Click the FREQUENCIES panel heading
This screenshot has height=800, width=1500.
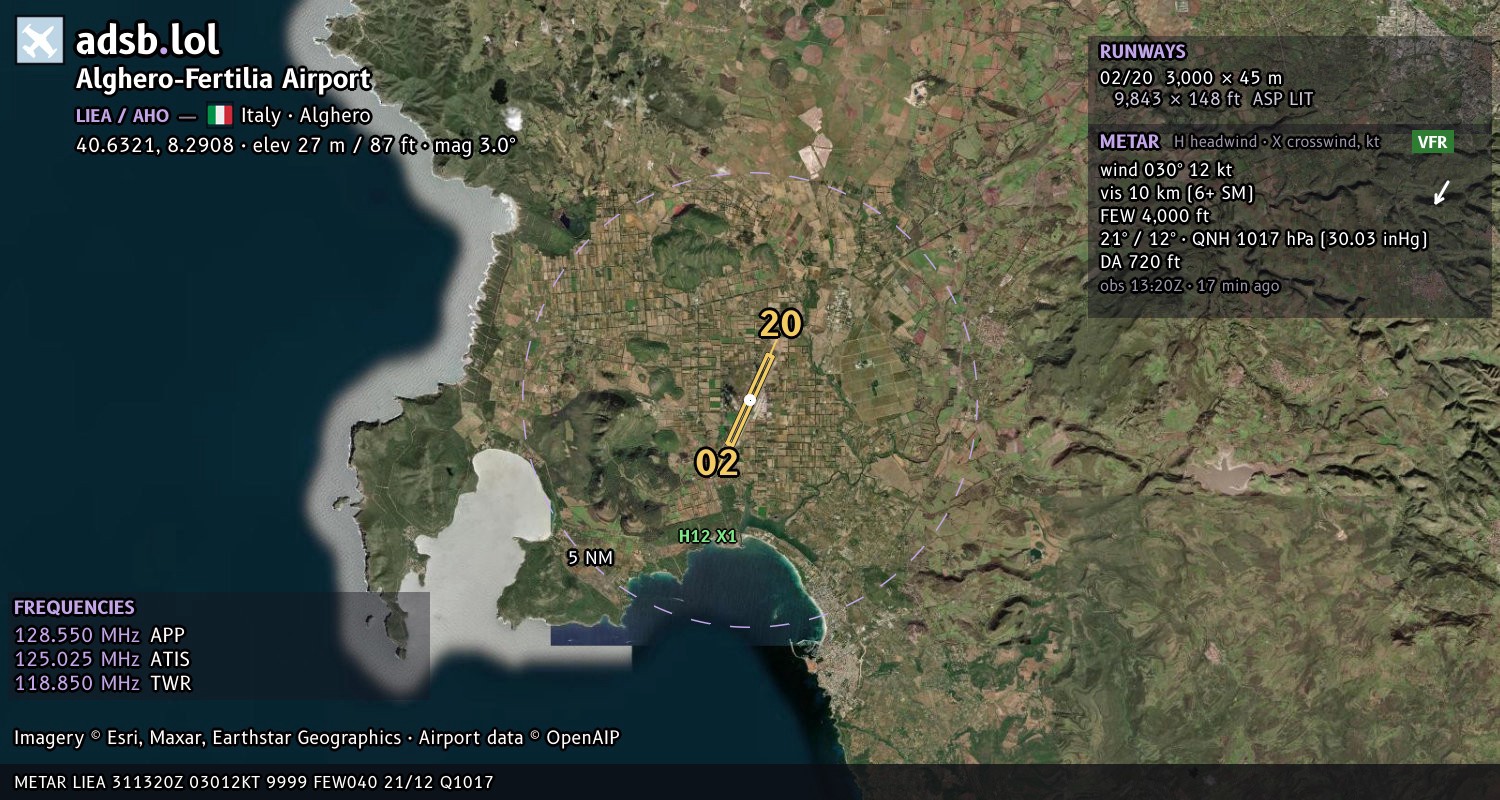tap(74, 607)
